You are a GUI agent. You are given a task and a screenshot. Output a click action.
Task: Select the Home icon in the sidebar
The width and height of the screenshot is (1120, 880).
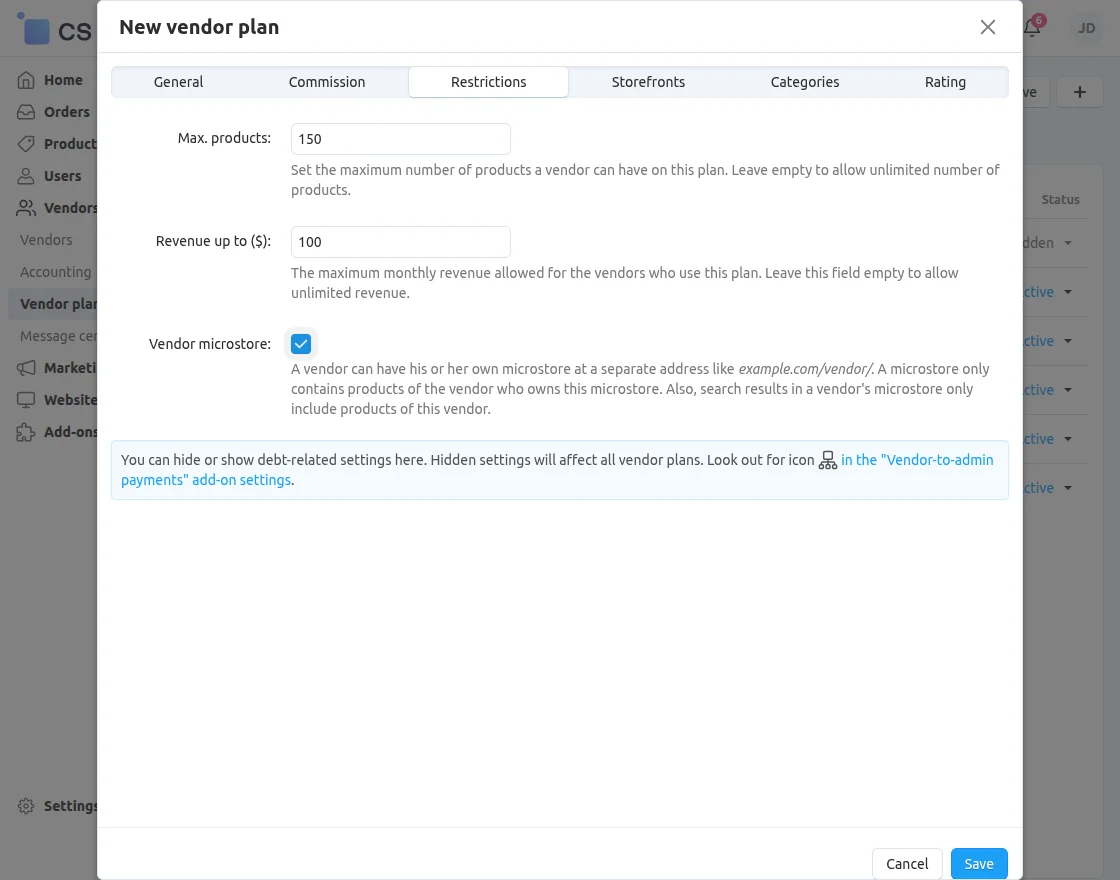(26, 79)
